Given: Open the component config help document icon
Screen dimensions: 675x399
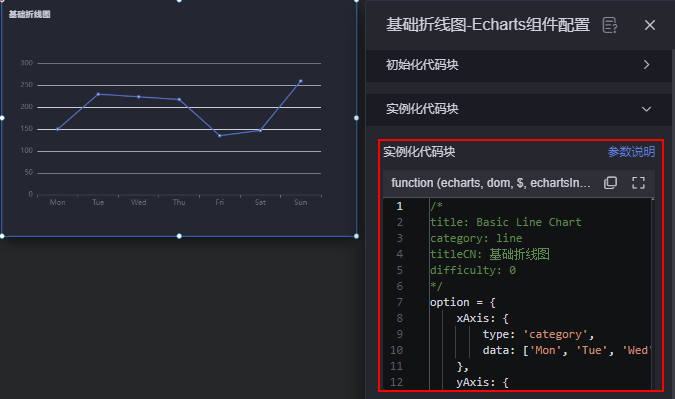Looking at the screenshot, I should [610, 25].
